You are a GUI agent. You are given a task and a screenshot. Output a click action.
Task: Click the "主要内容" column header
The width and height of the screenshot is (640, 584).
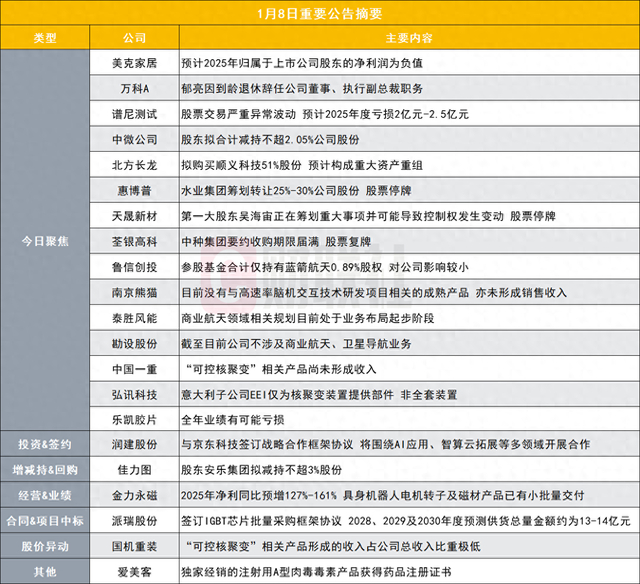pos(409,38)
